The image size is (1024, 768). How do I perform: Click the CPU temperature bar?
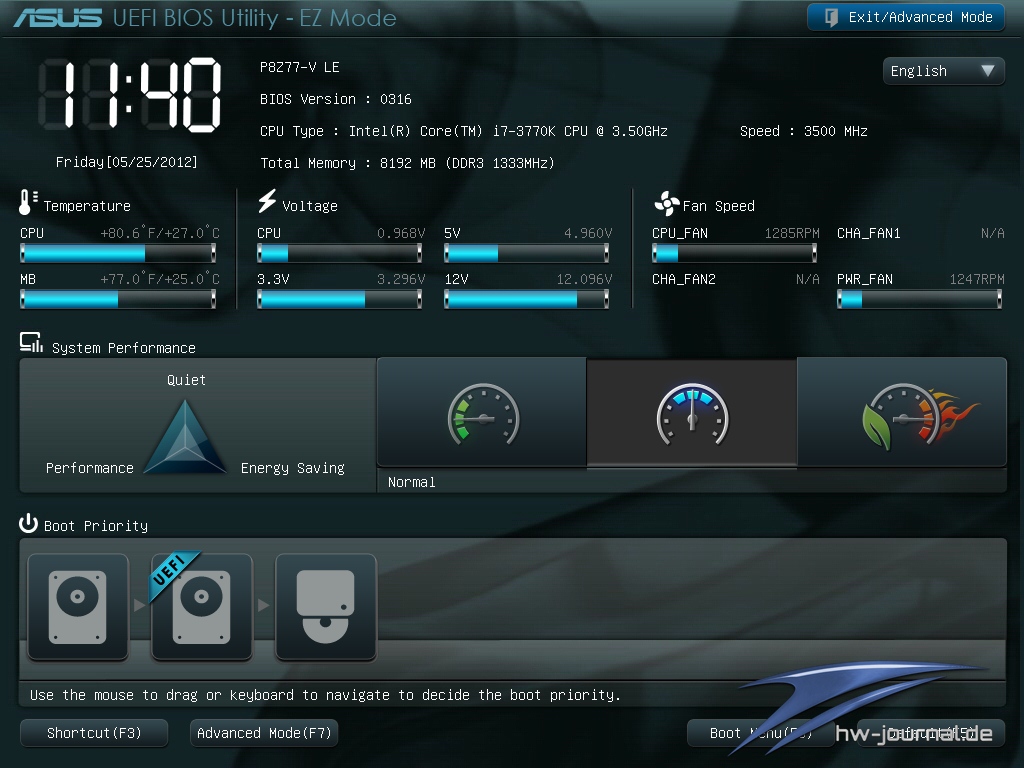tap(118, 253)
